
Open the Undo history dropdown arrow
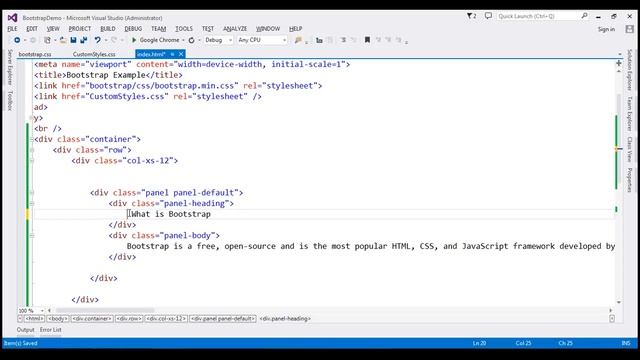106,40
